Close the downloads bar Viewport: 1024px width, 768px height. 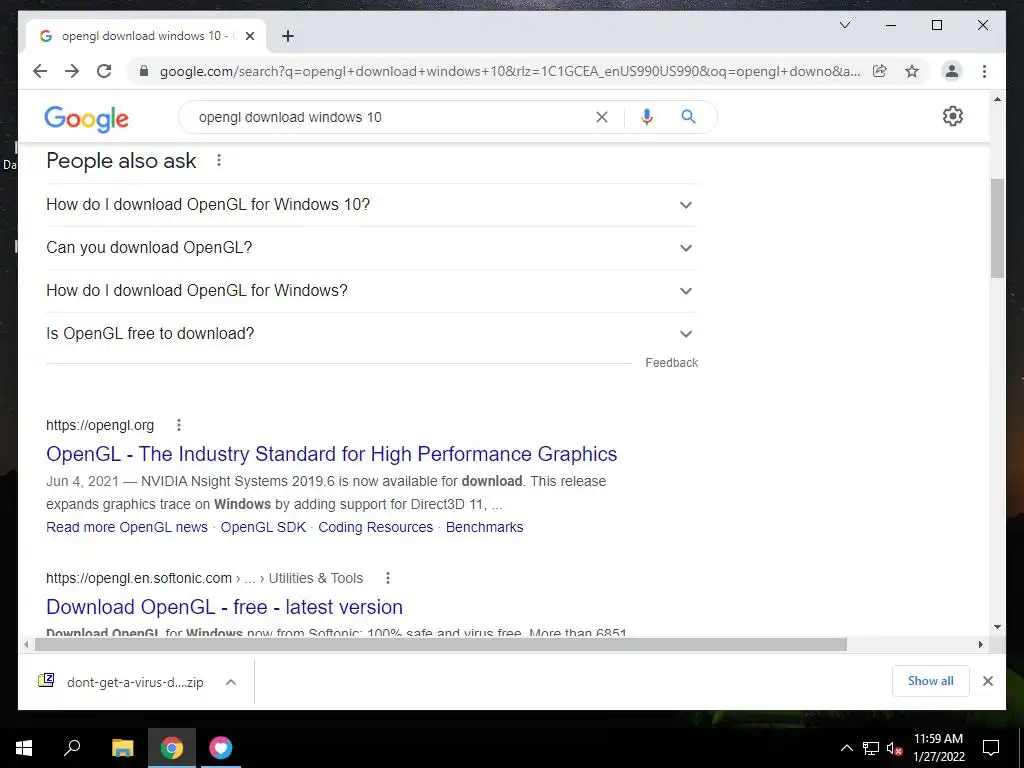tap(987, 681)
